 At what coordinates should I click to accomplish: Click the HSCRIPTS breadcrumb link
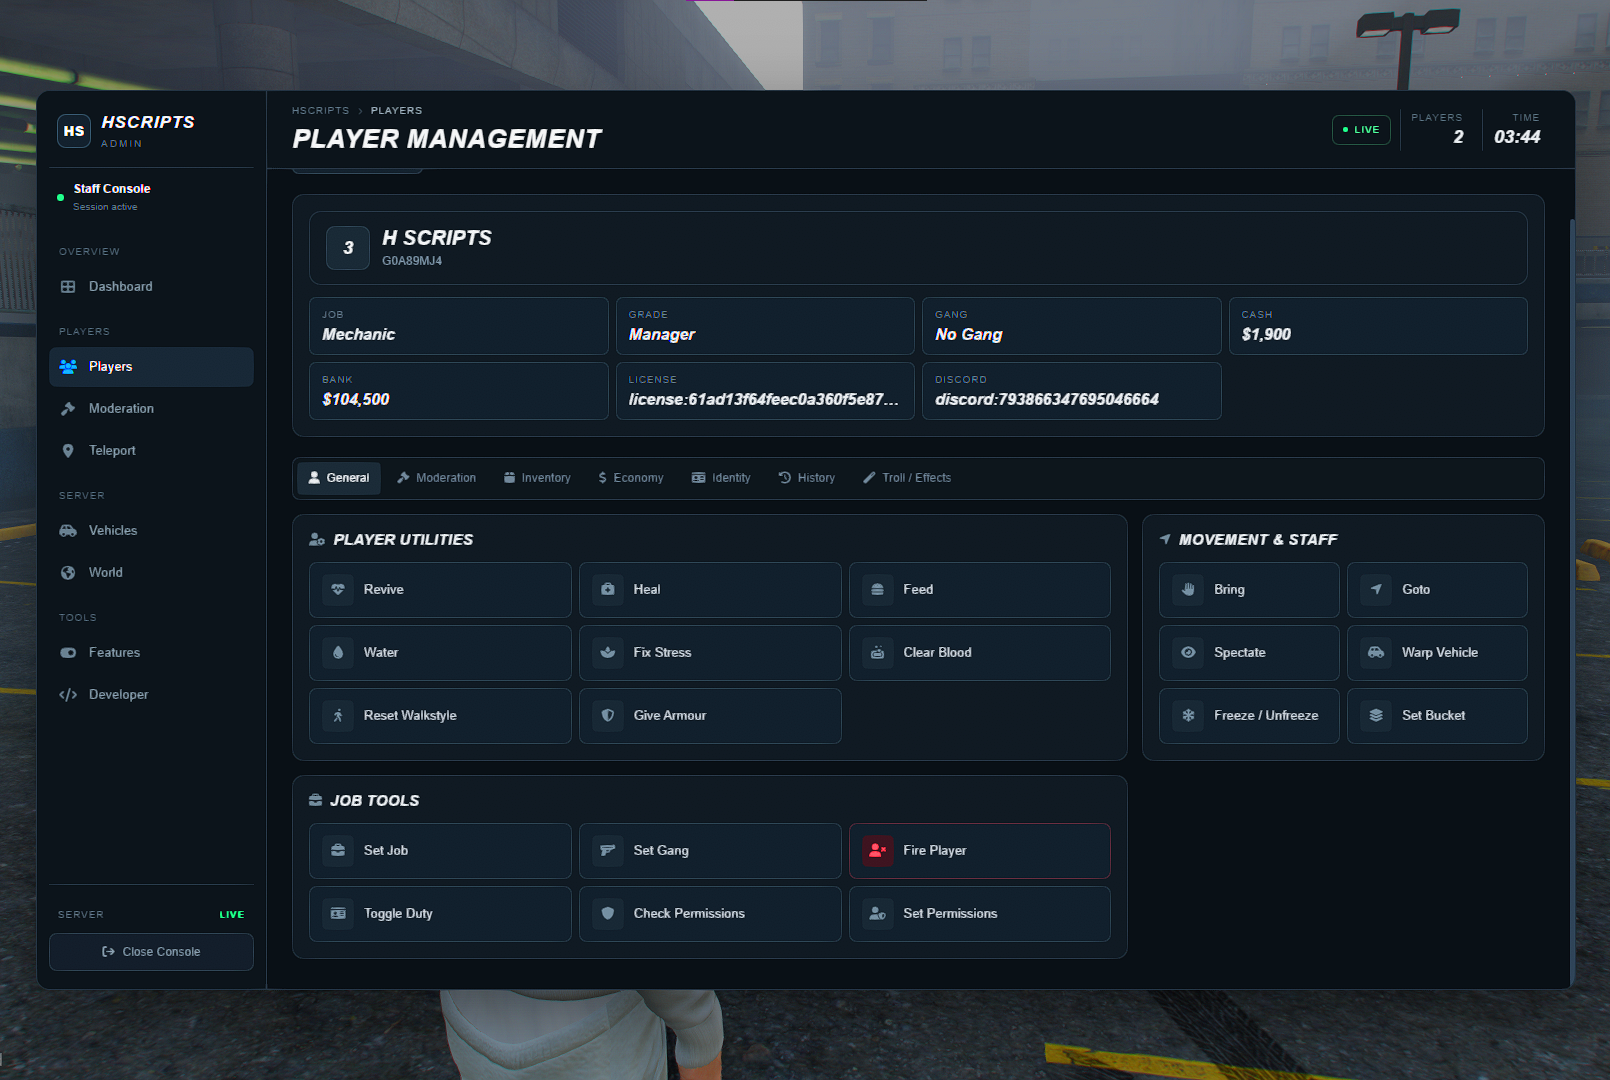[x=321, y=111]
